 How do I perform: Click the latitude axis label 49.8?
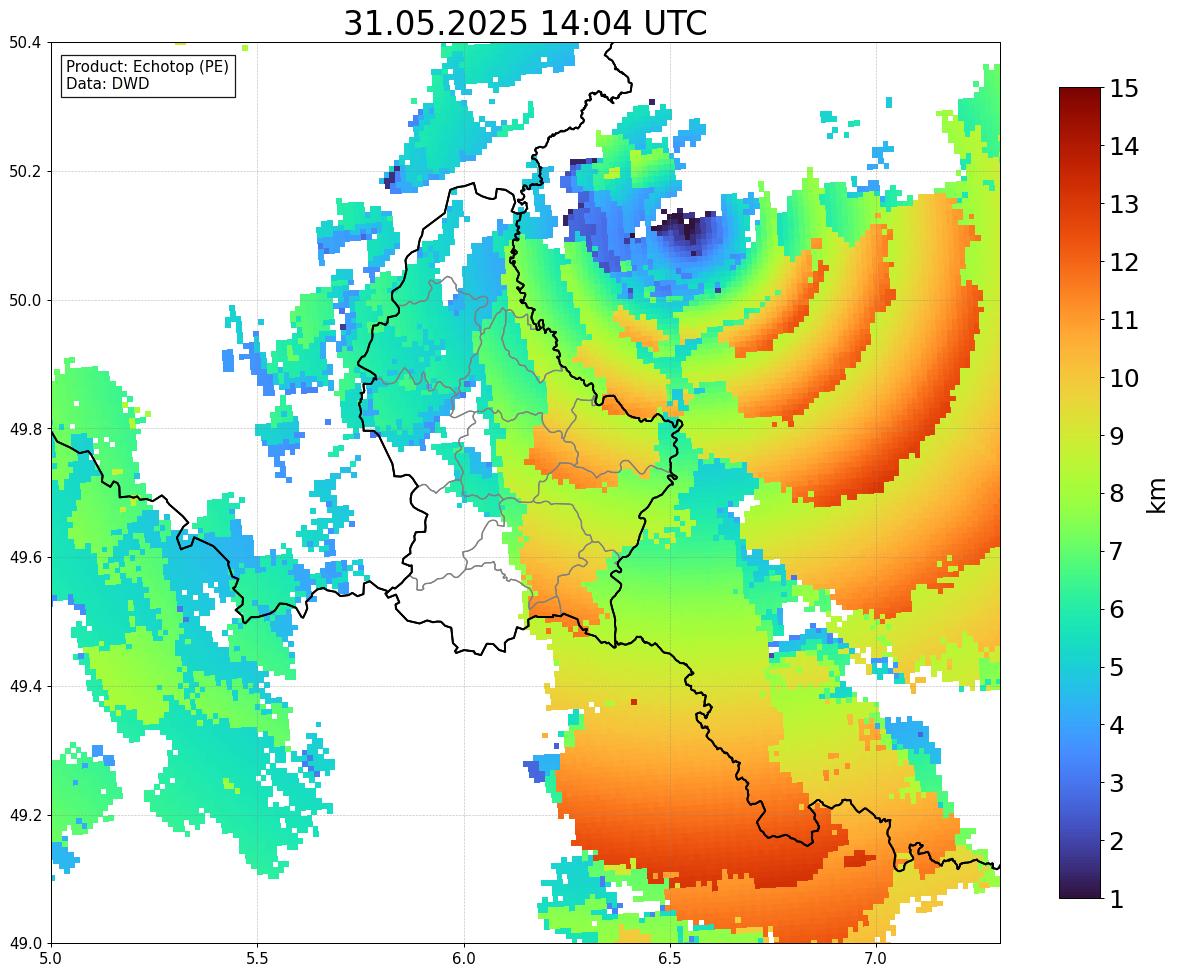(x=25, y=429)
